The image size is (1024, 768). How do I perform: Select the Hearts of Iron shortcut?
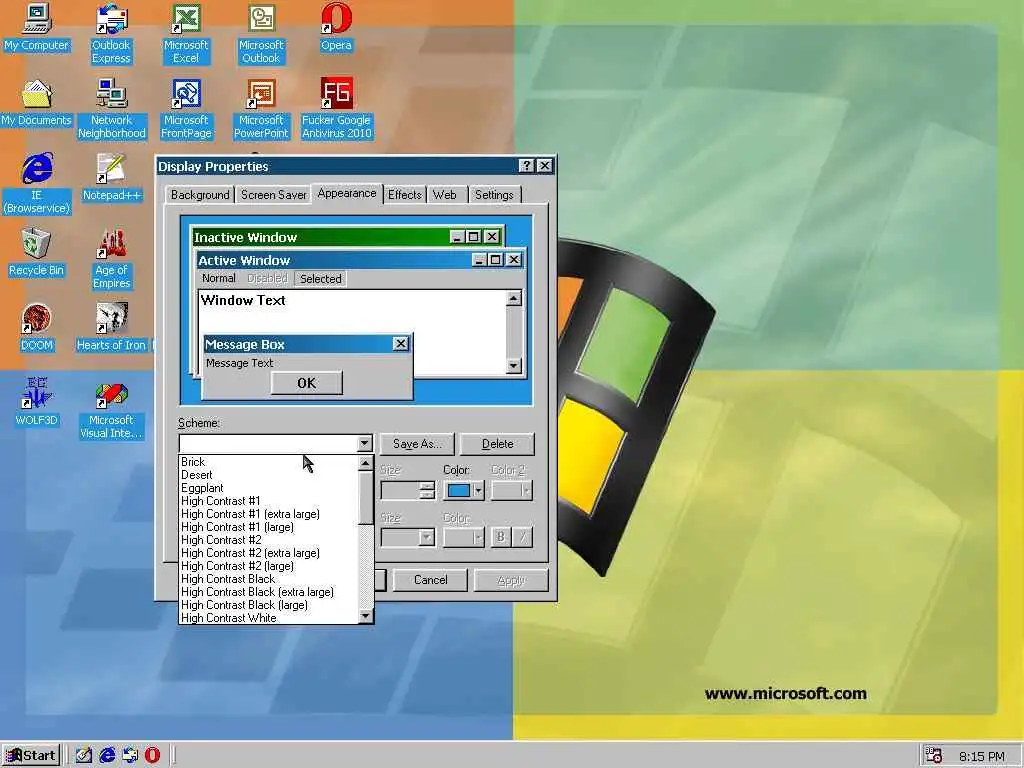tap(112, 328)
